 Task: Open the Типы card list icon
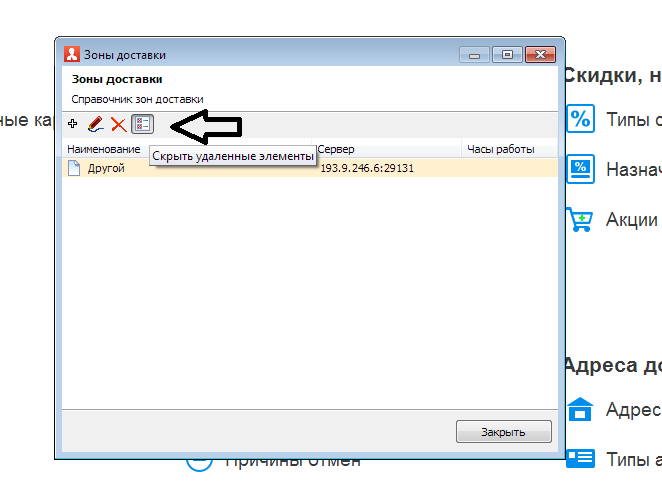coord(581,458)
